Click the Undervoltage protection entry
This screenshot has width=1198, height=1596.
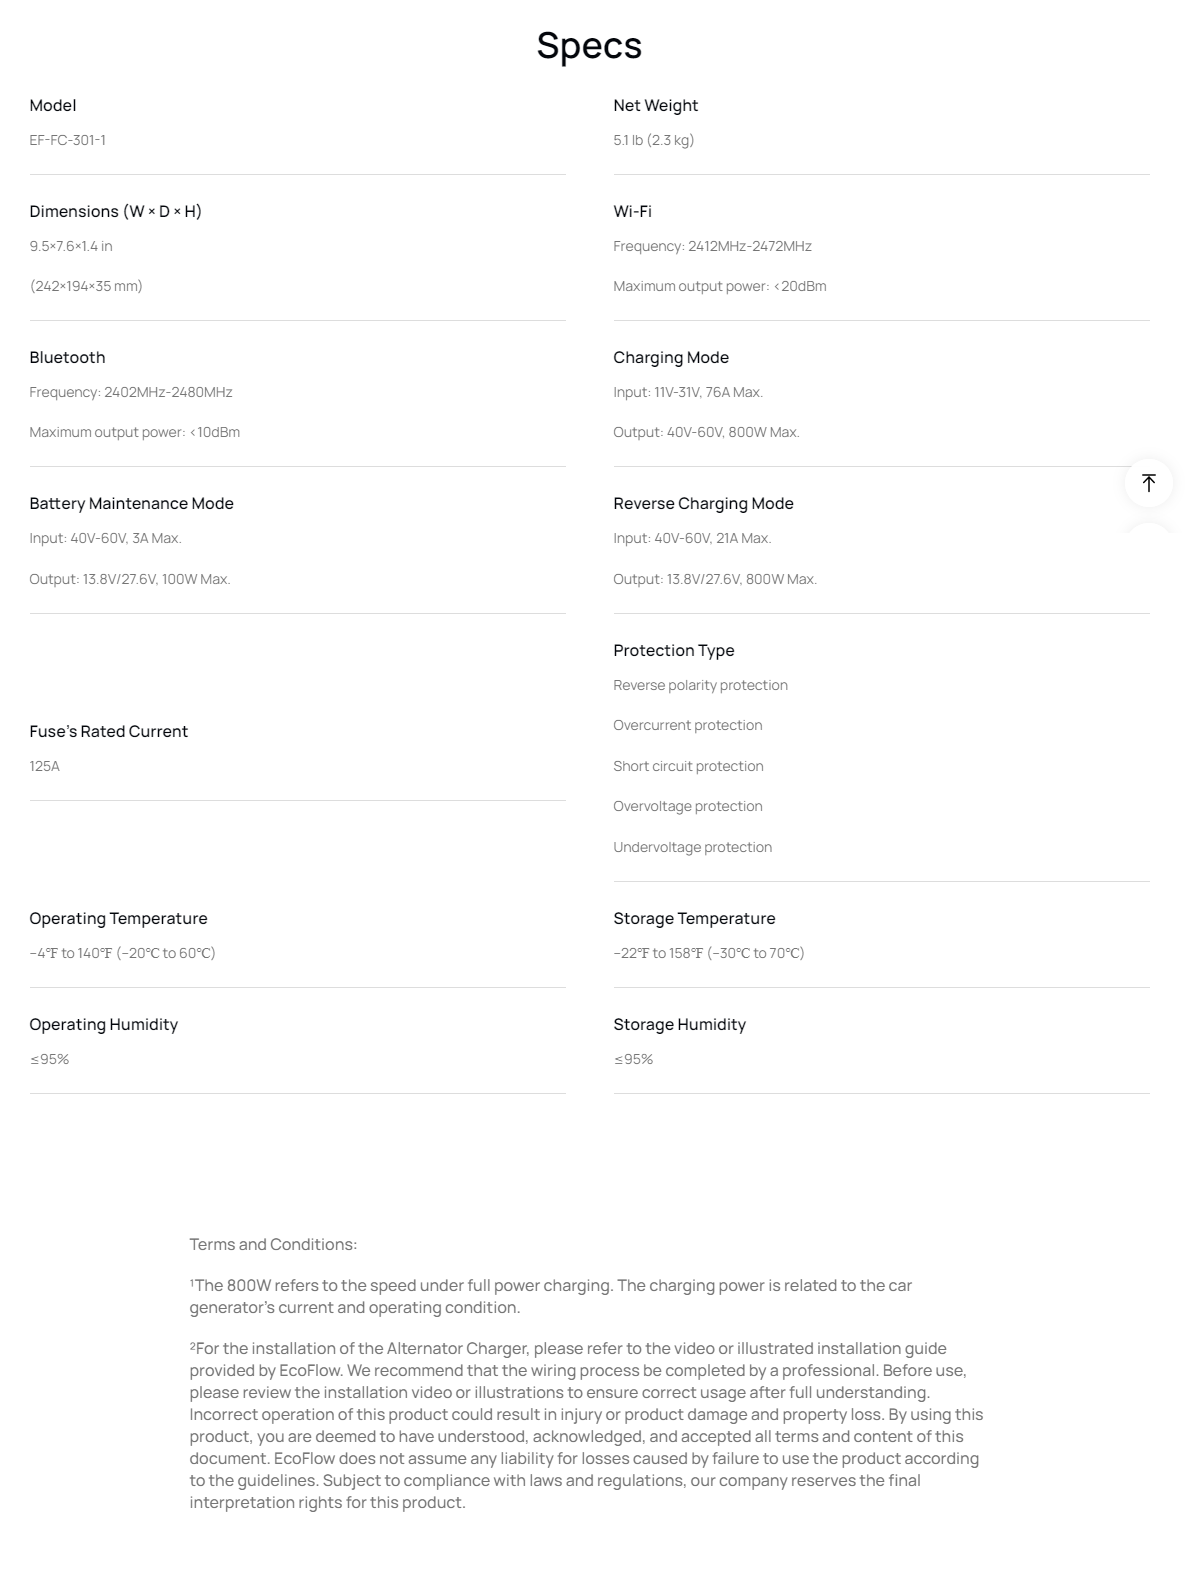point(692,848)
